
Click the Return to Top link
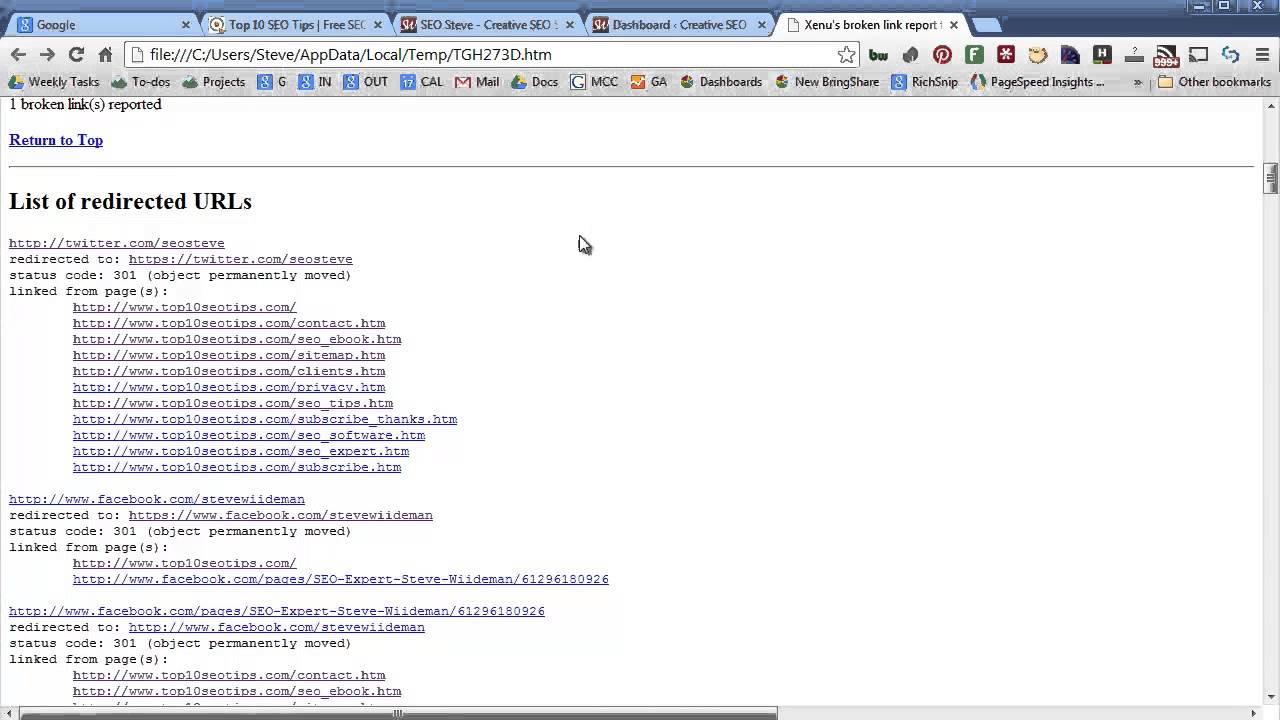tap(56, 140)
